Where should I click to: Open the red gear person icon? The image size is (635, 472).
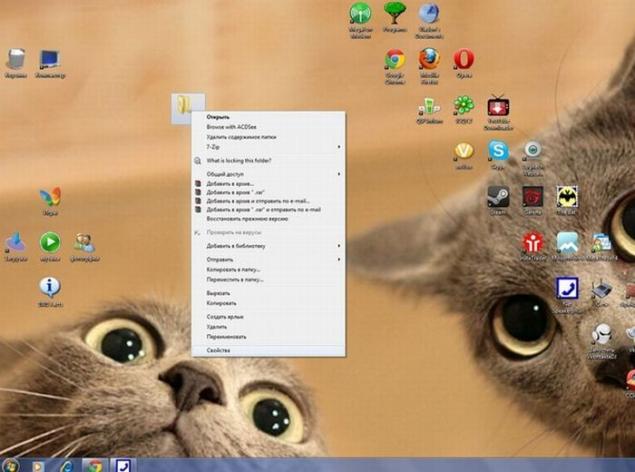pyautogui.click(x=533, y=242)
